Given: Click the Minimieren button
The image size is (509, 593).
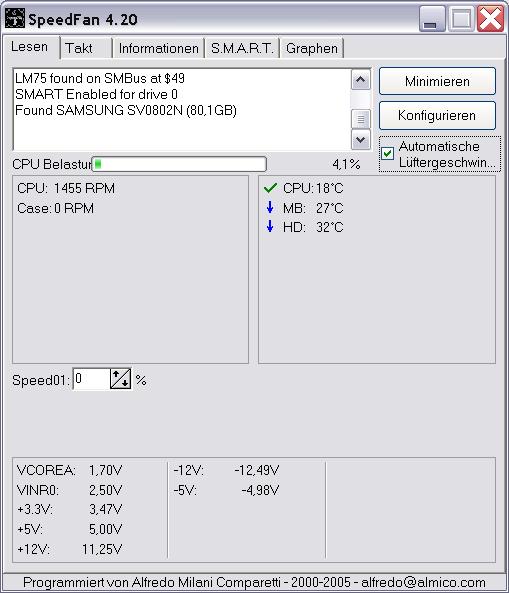Looking at the screenshot, I should 437,81.
